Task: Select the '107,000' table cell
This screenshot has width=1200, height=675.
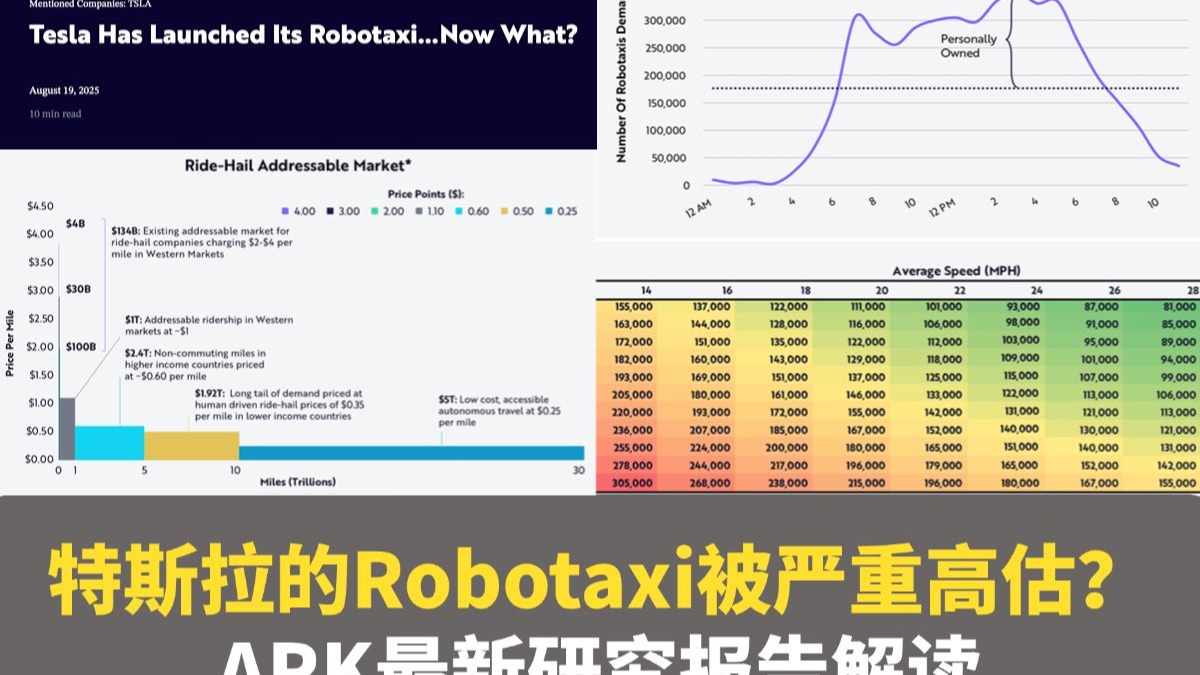Action: tap(1099, 377)
